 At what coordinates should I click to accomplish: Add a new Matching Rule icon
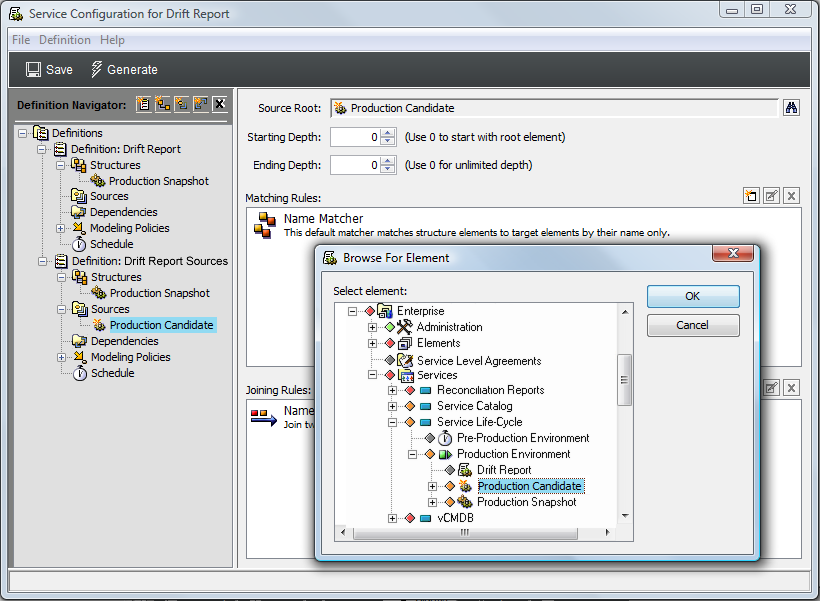(751, 196)
